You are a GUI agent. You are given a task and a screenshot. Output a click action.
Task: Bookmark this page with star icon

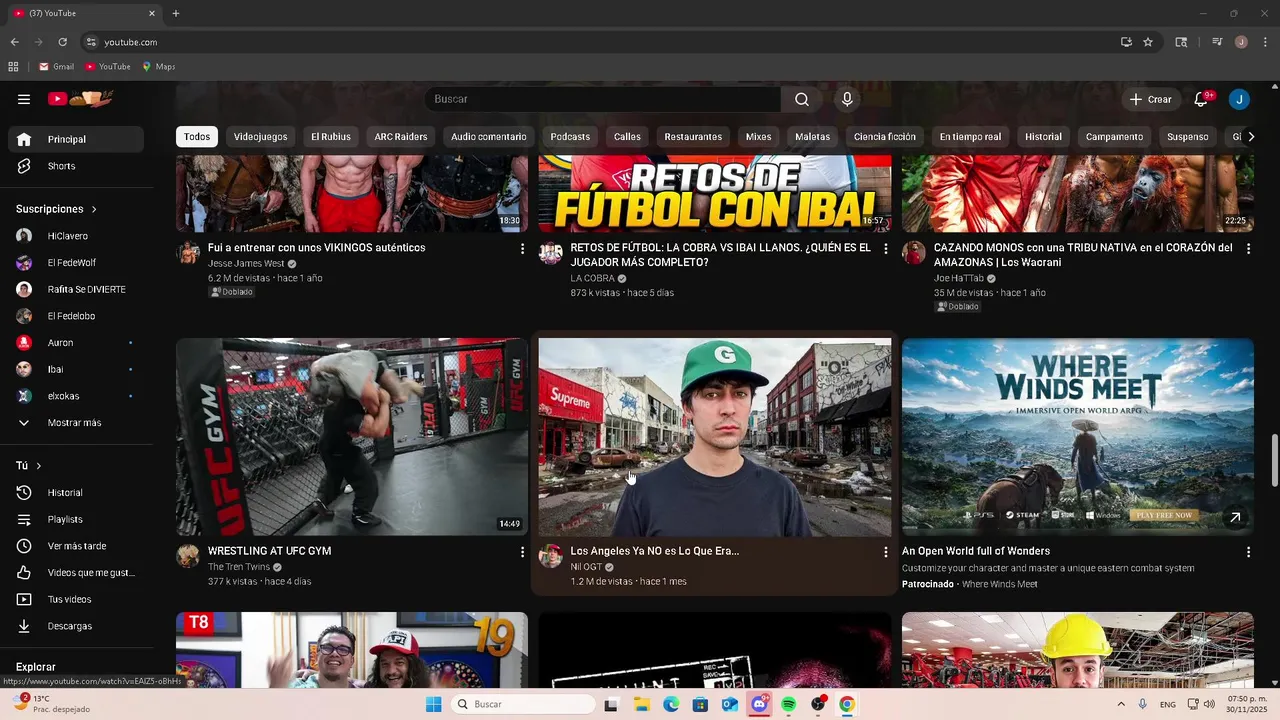[1148, 42]
